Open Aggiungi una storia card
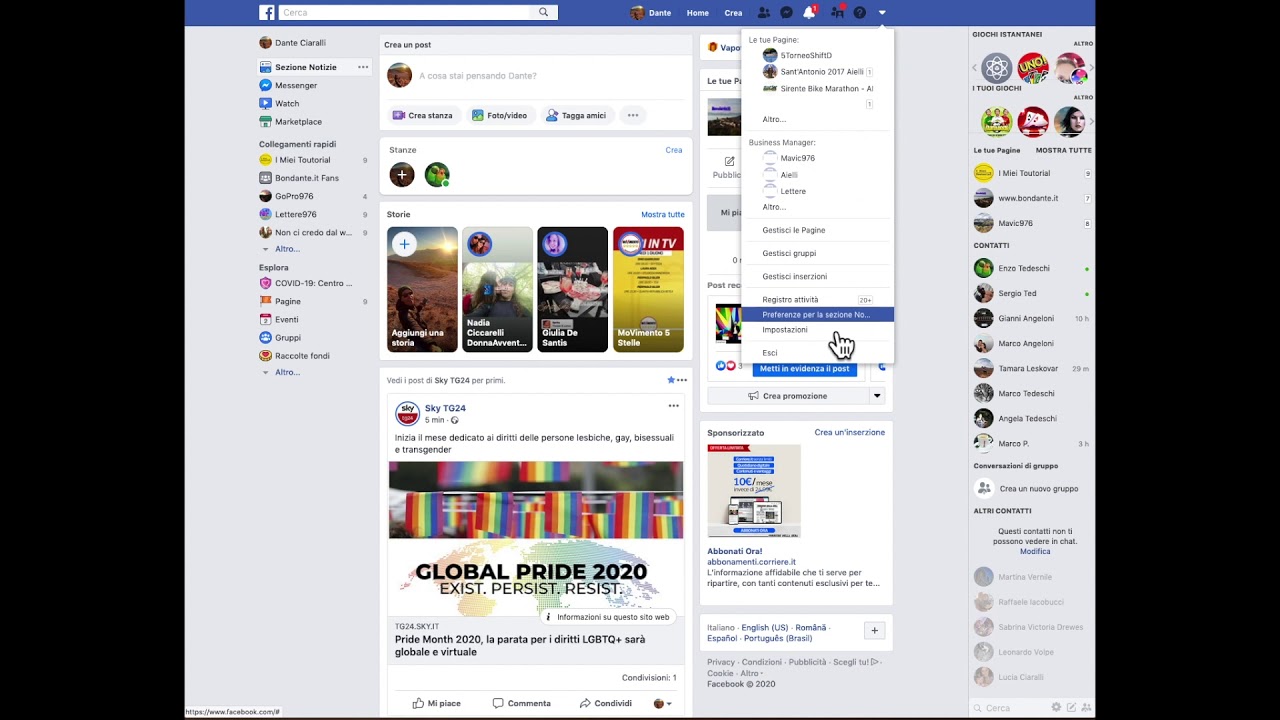This screenshot has height=720, width=1280. (x=422, y=289)
